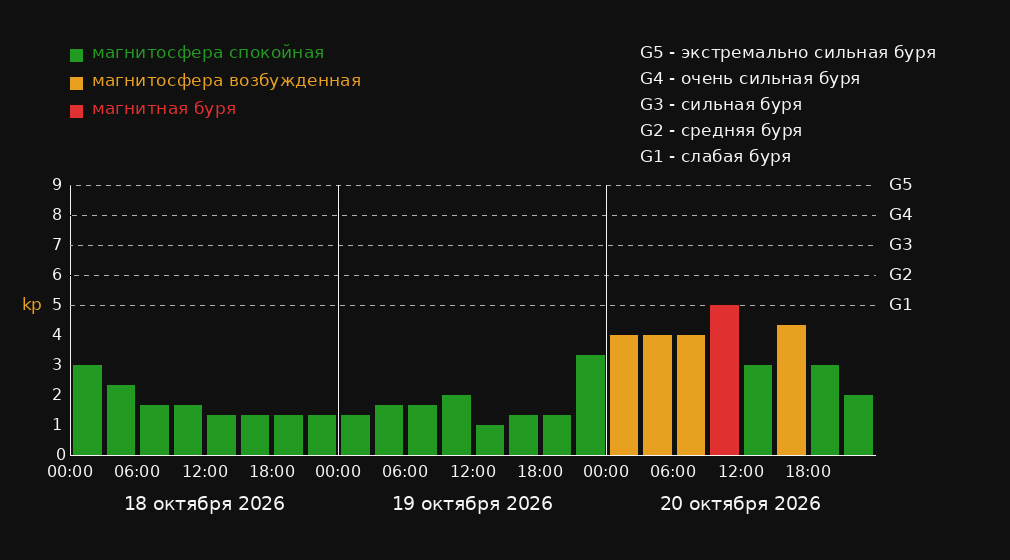Click the y-axis value '7'

tap(57, 246)
